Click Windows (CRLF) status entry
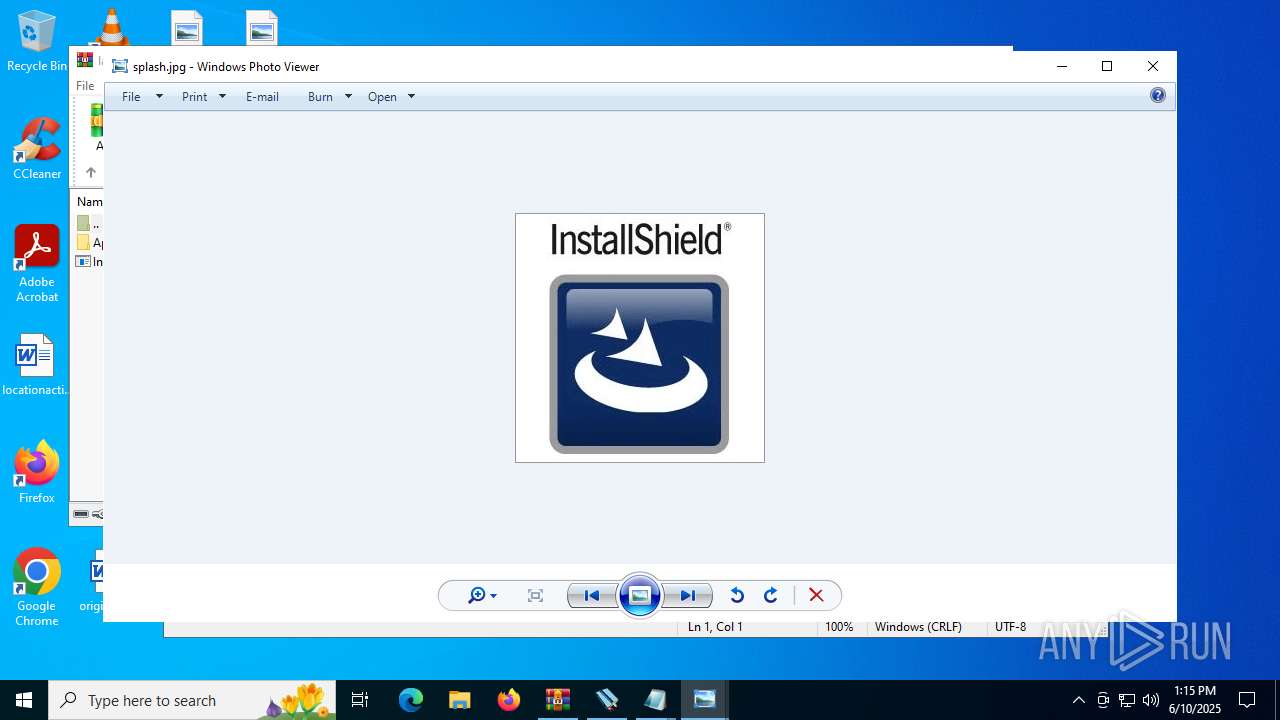1280x720 pixels. [918, 627]
